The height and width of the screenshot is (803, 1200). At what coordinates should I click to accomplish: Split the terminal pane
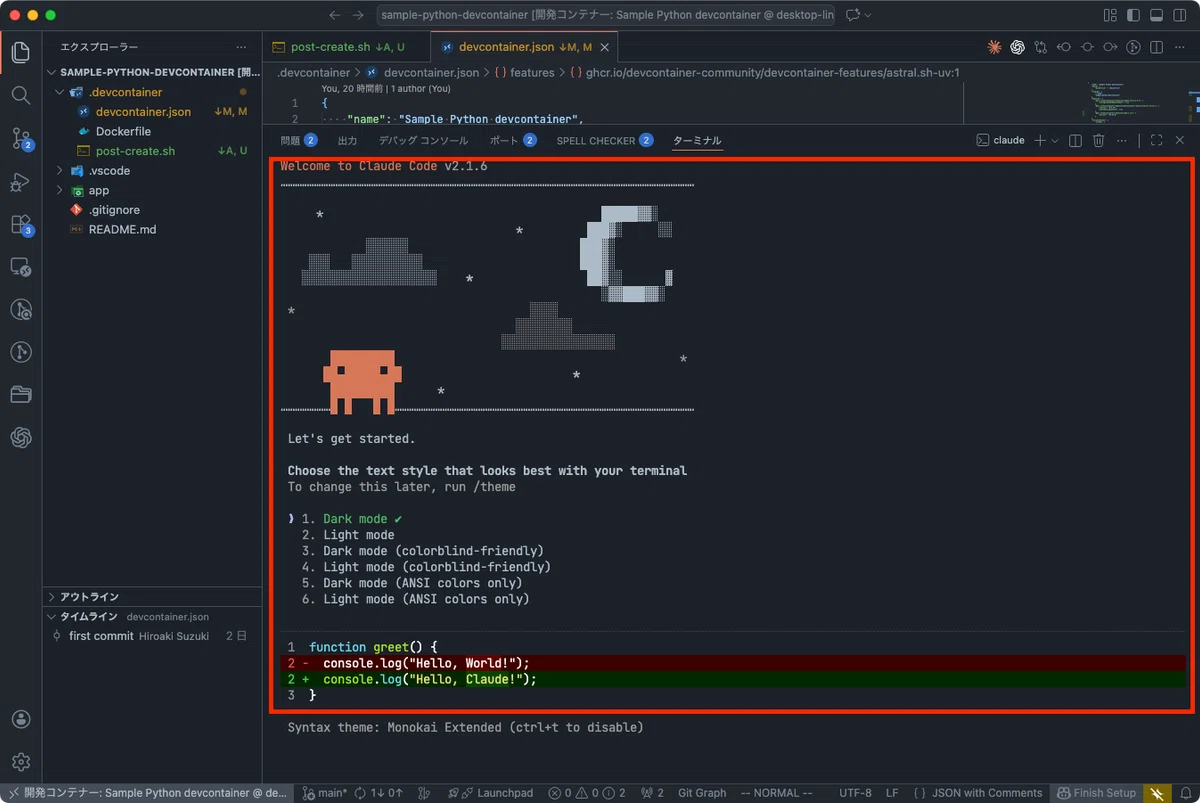pyautogui.click(x=1076, y=141)
